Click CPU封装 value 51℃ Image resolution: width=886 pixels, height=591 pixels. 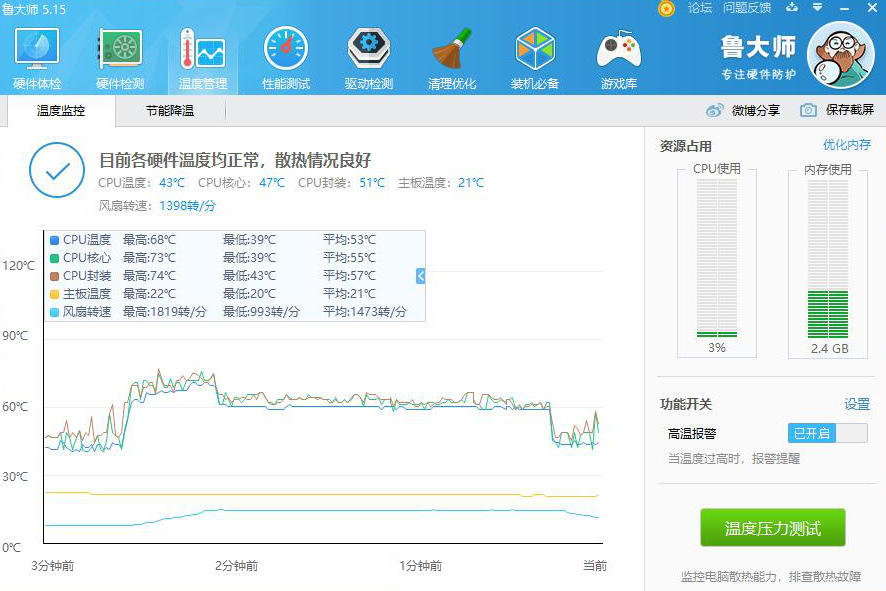click(372, 183)
